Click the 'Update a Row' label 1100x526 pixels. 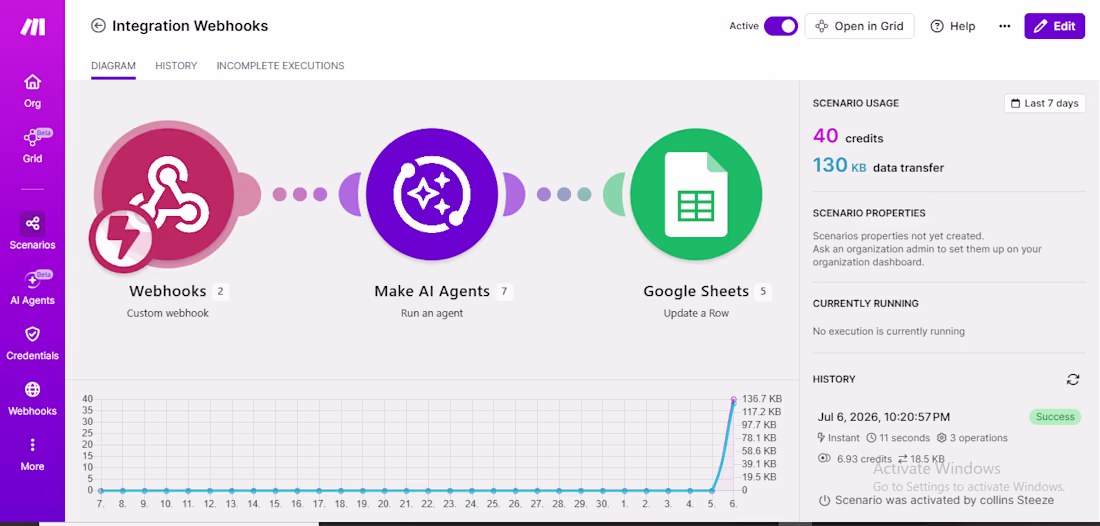(x=696, y=313)
